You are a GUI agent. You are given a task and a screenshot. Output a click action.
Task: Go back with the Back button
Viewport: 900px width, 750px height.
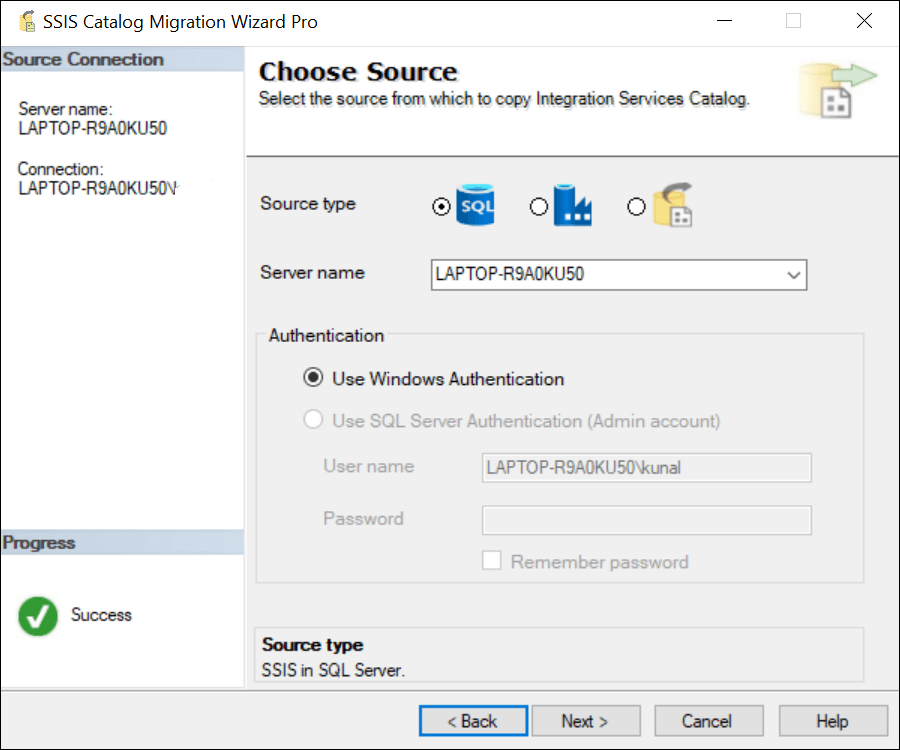tap(472, 721)
